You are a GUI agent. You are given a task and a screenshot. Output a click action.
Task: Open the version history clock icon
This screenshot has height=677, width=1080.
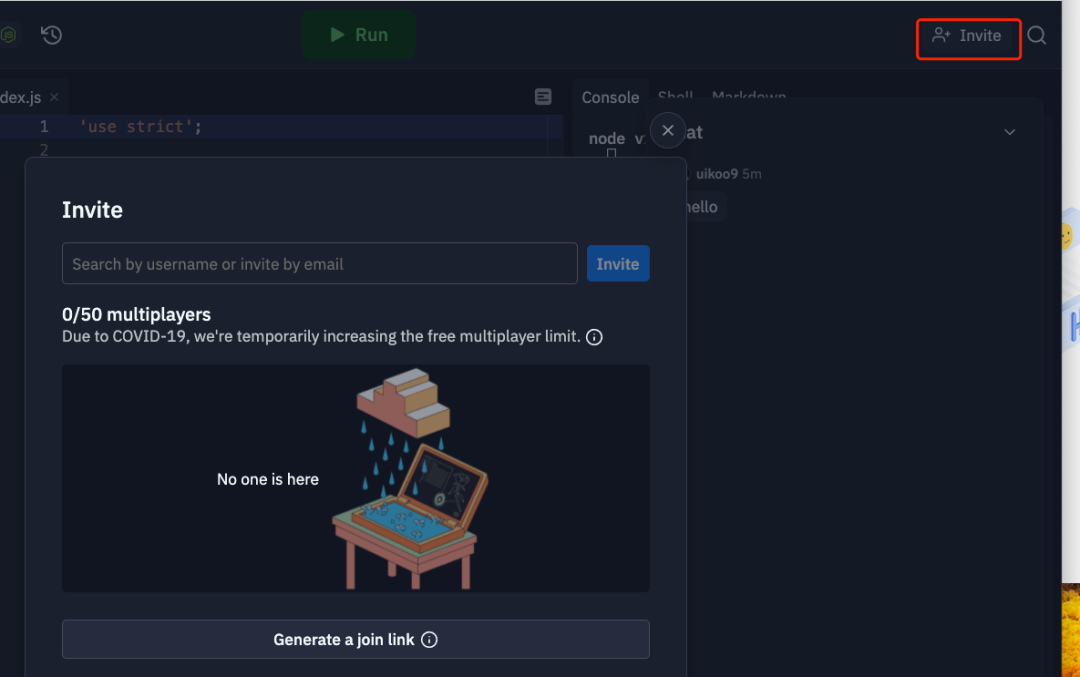[x=52, y=34]
